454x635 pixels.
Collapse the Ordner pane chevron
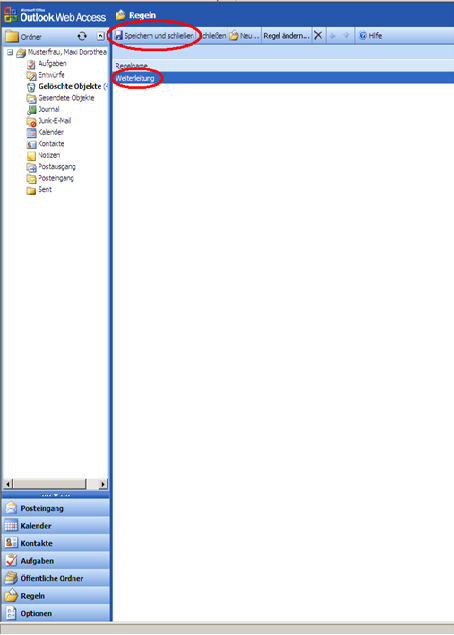(x=100, y=36)
